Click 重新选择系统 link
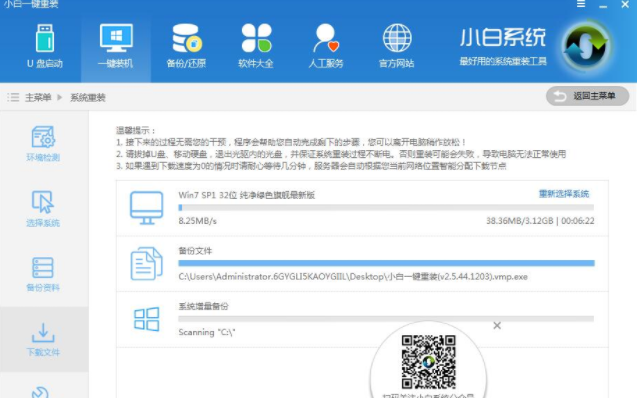Screen dimensions: 639x398 (564, 194)
